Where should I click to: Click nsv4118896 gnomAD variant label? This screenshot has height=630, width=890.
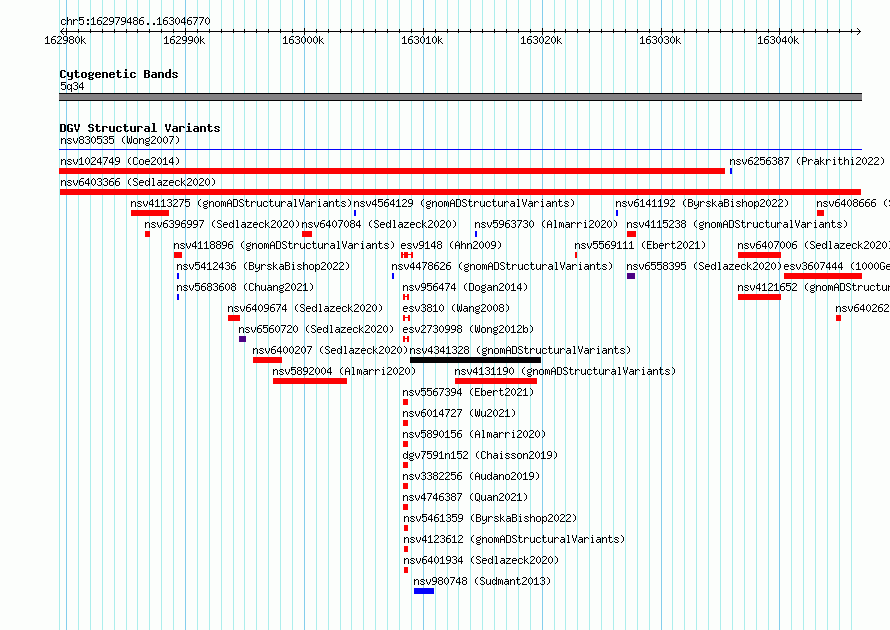point(284,245)
